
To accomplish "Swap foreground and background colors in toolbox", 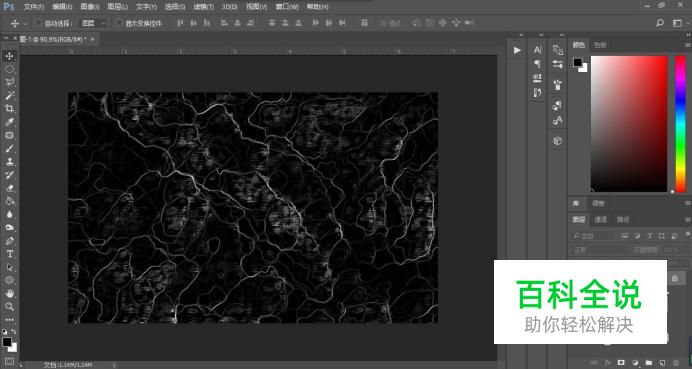I will 14,331.
